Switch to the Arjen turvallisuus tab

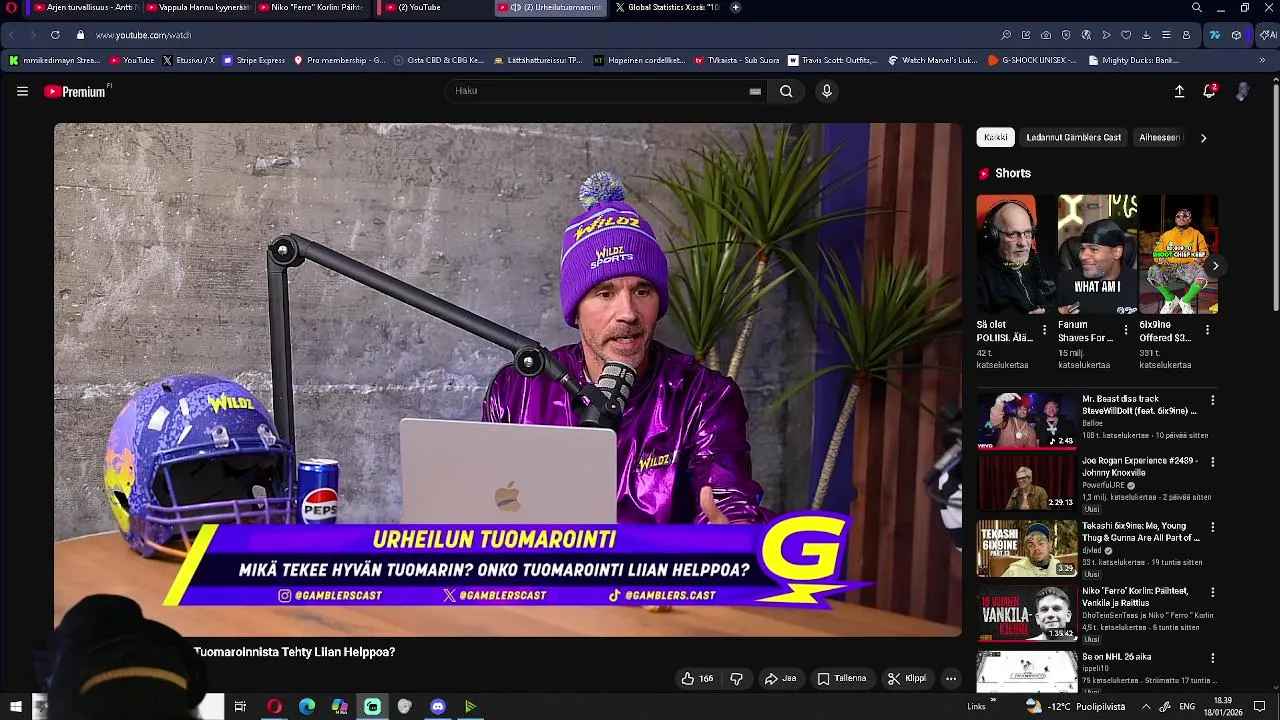pos(85,7)
